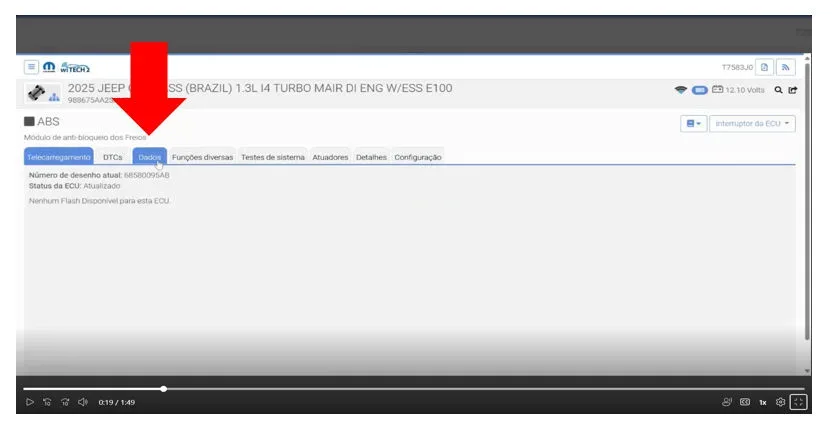Click the blue RSS feed icon button

click(786, 67)
